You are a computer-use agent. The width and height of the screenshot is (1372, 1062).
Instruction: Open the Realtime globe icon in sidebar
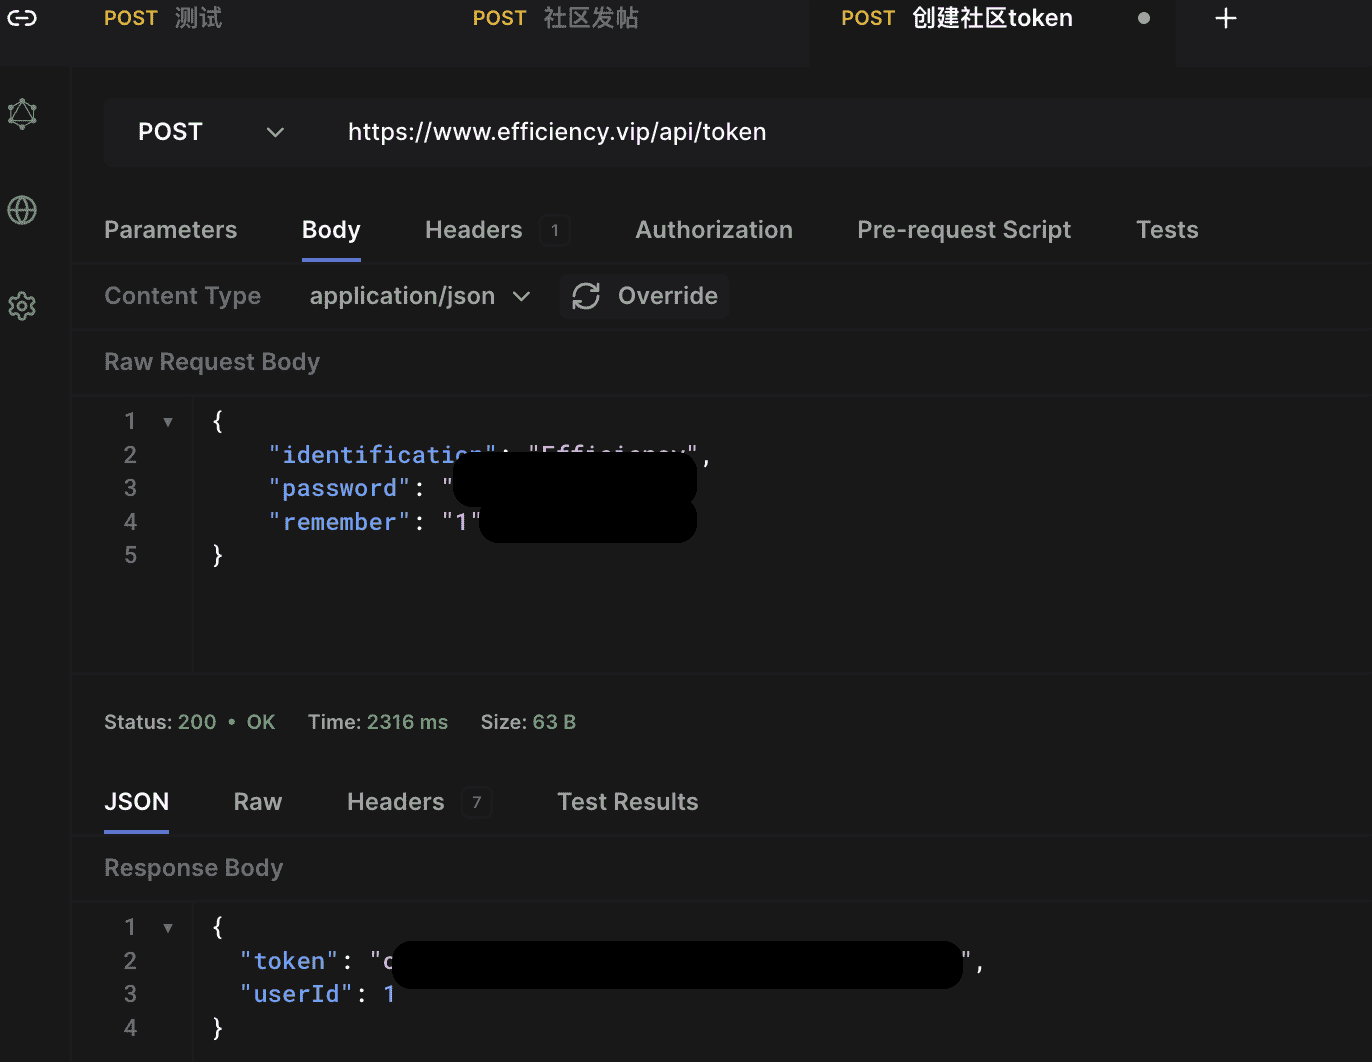click(22, 210)
